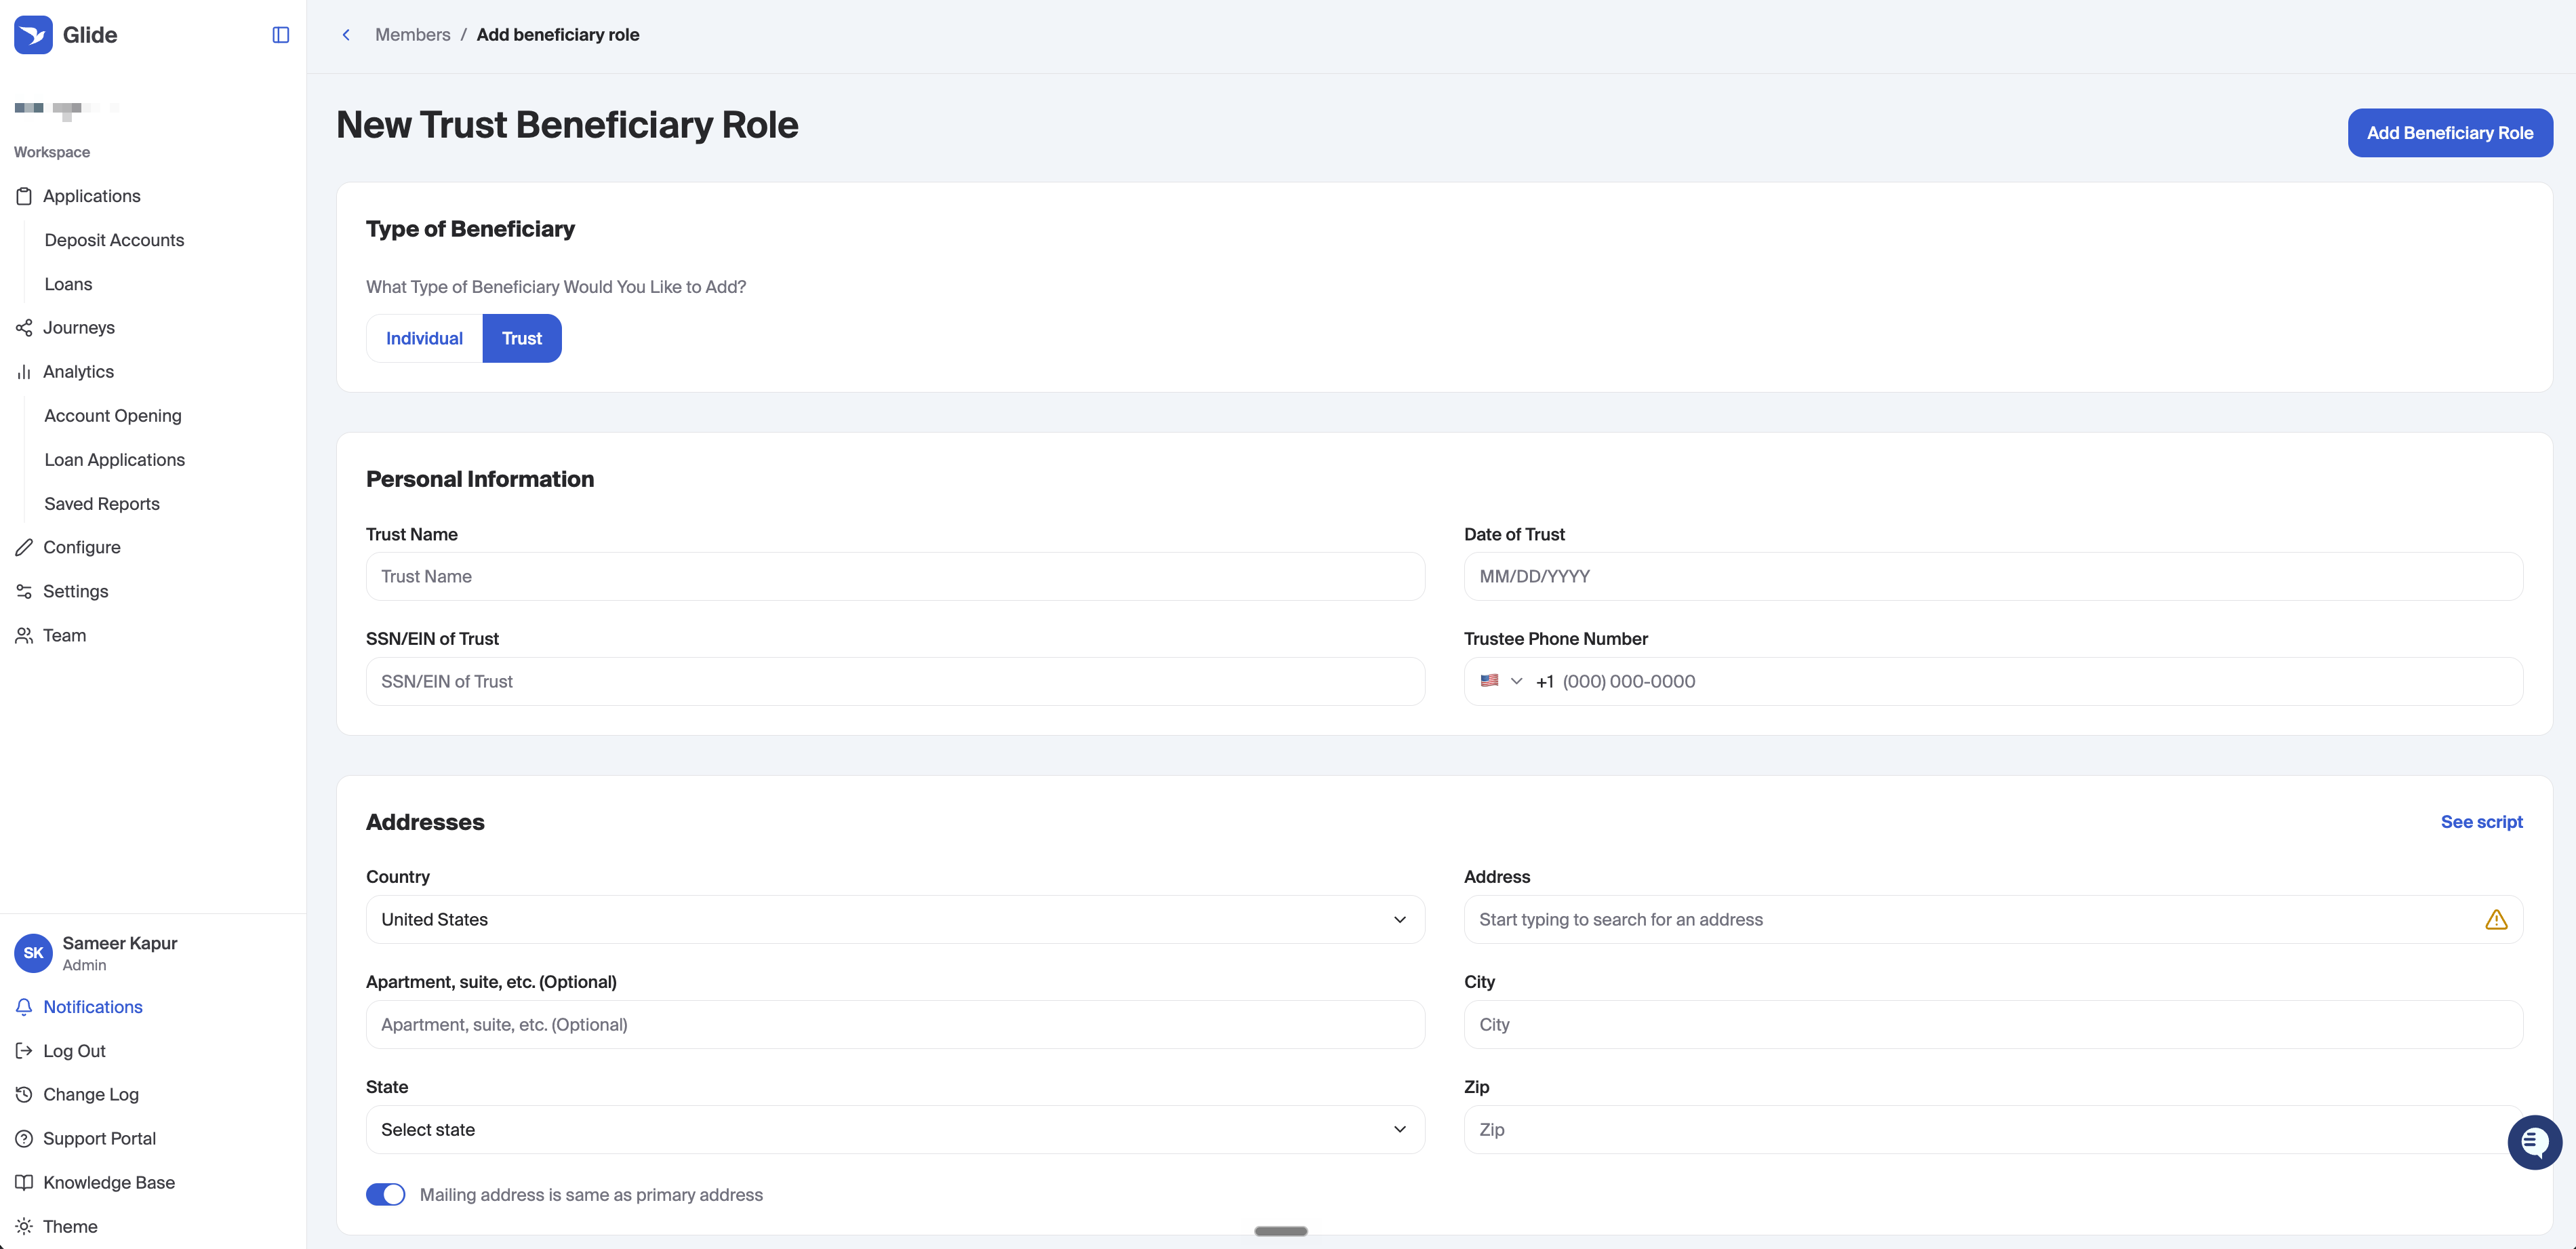The height and width of the screenshot is (1249, 2576).
Task: Go back using the breadcrumb arrow
Action: coord(346,35)
